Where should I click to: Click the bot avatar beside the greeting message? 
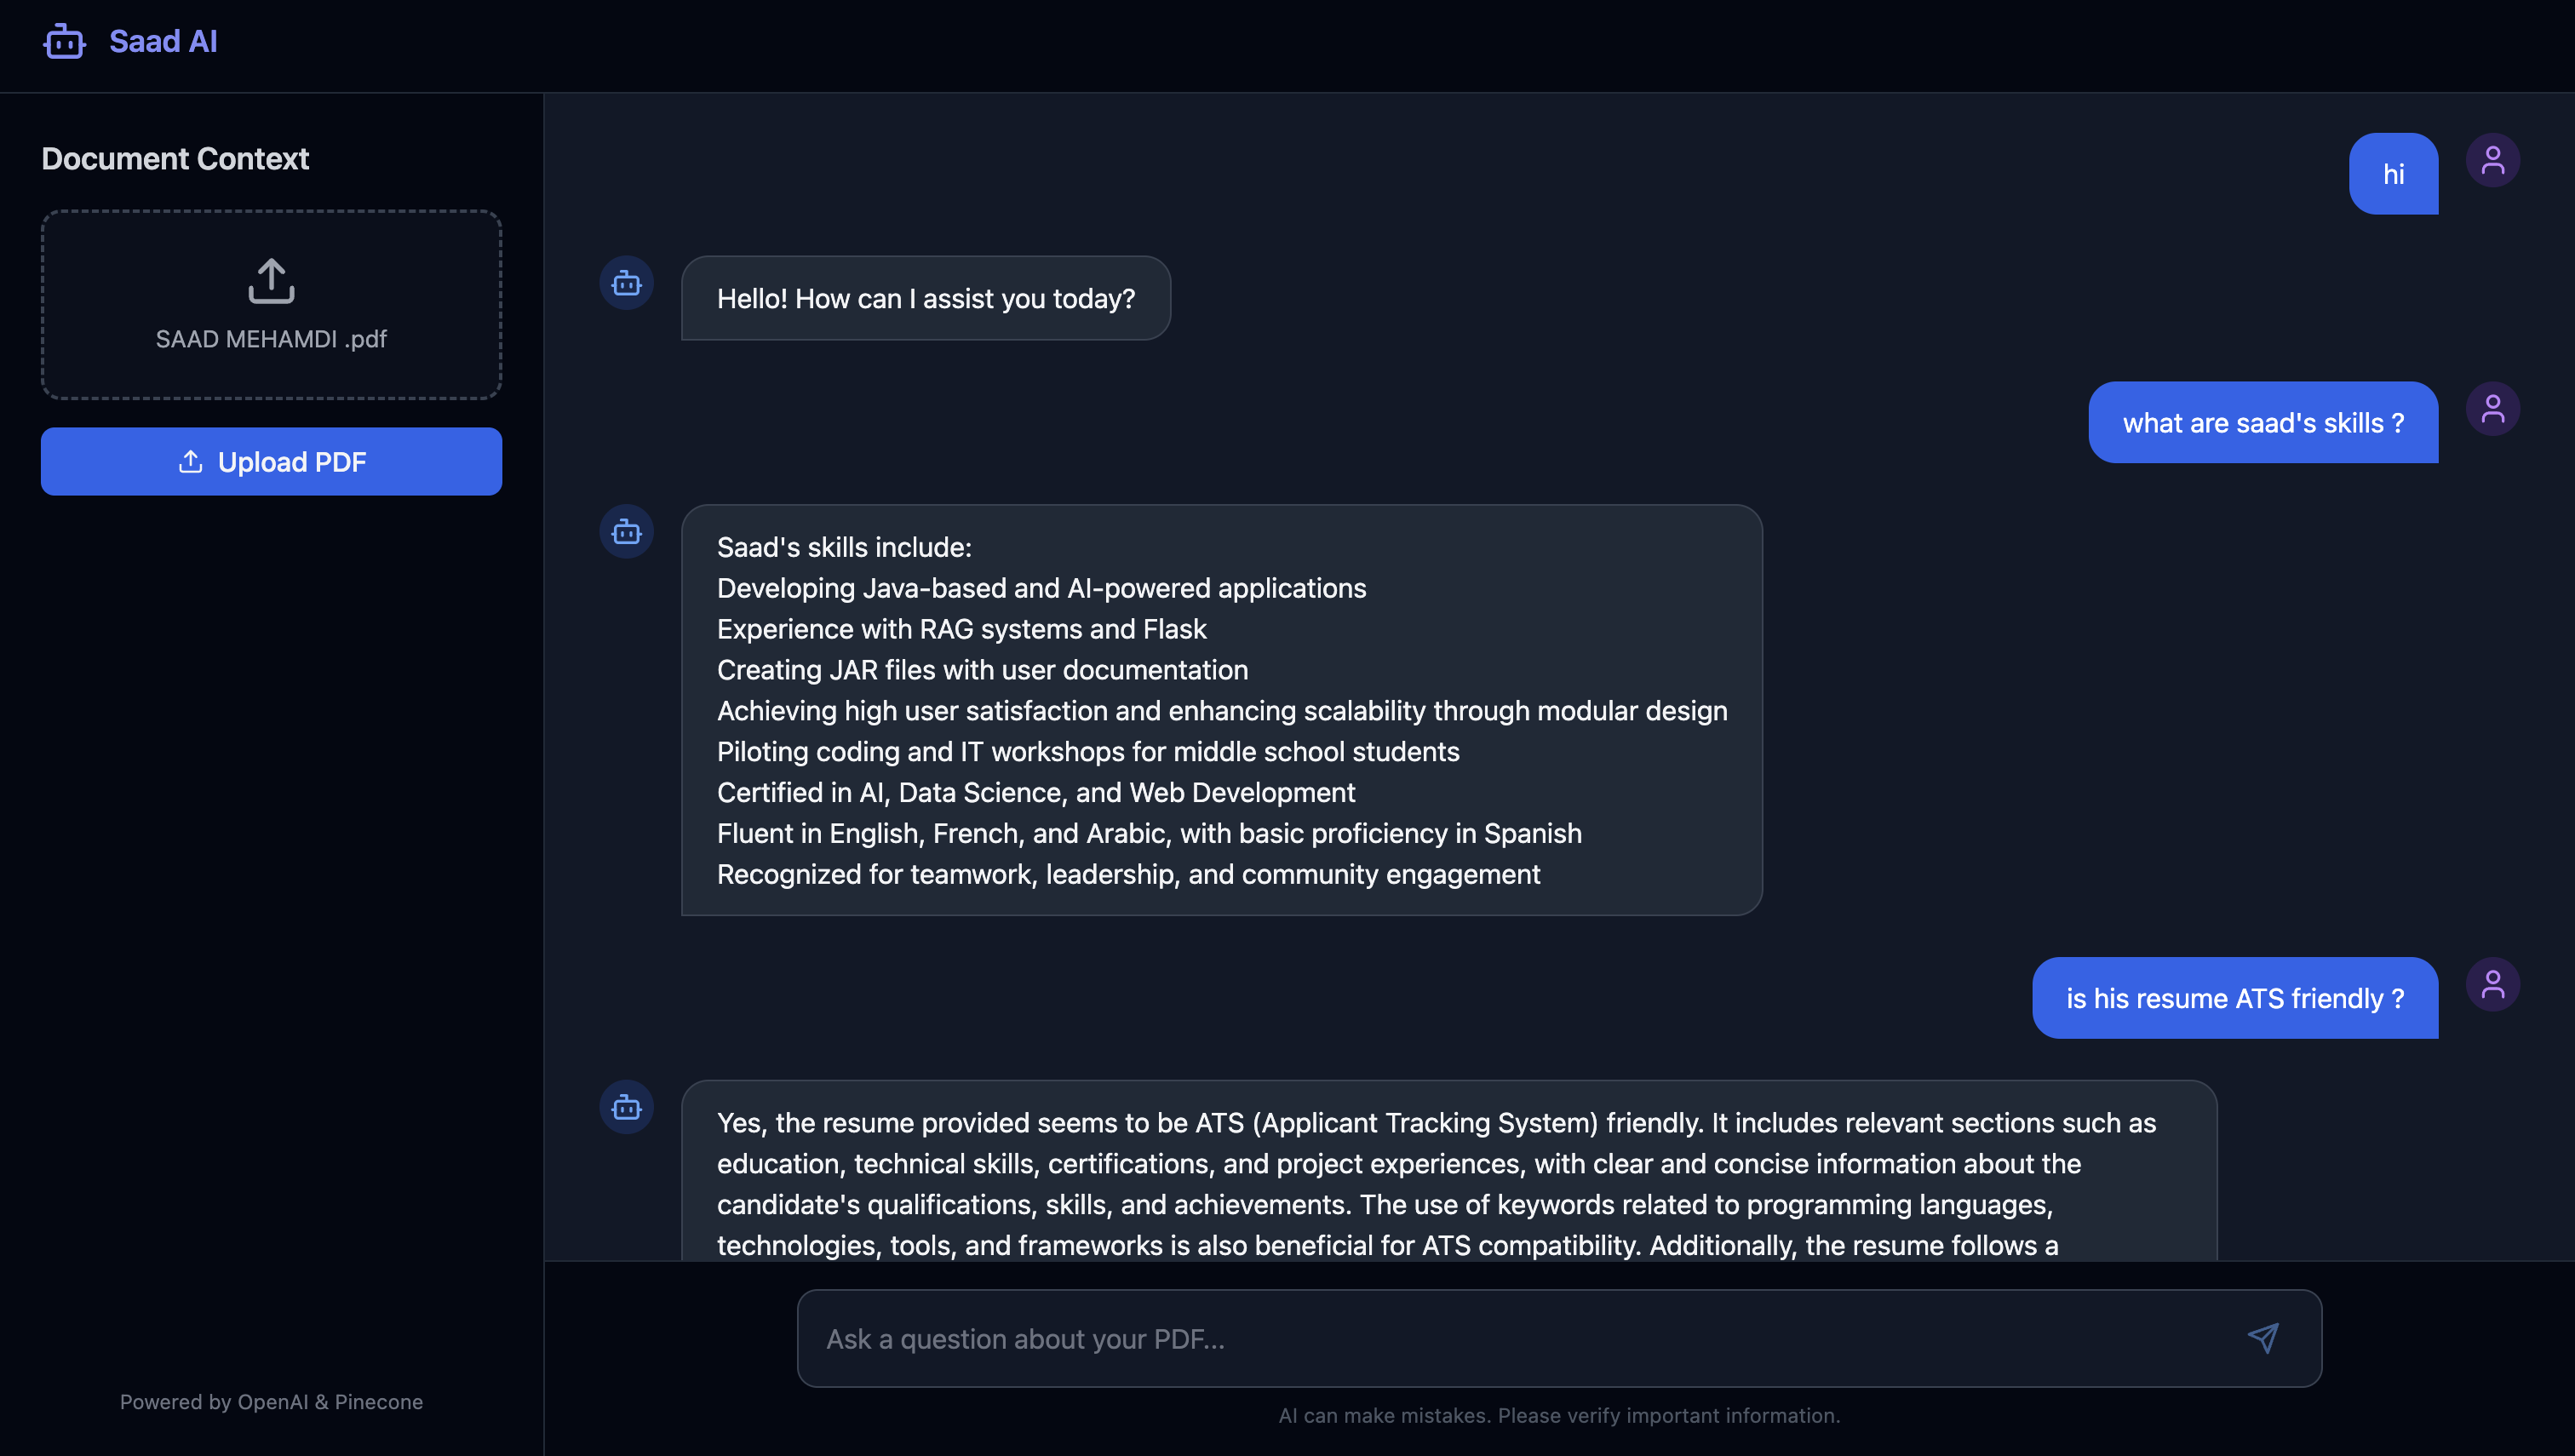pyautogui.click(x=626, y=283)
